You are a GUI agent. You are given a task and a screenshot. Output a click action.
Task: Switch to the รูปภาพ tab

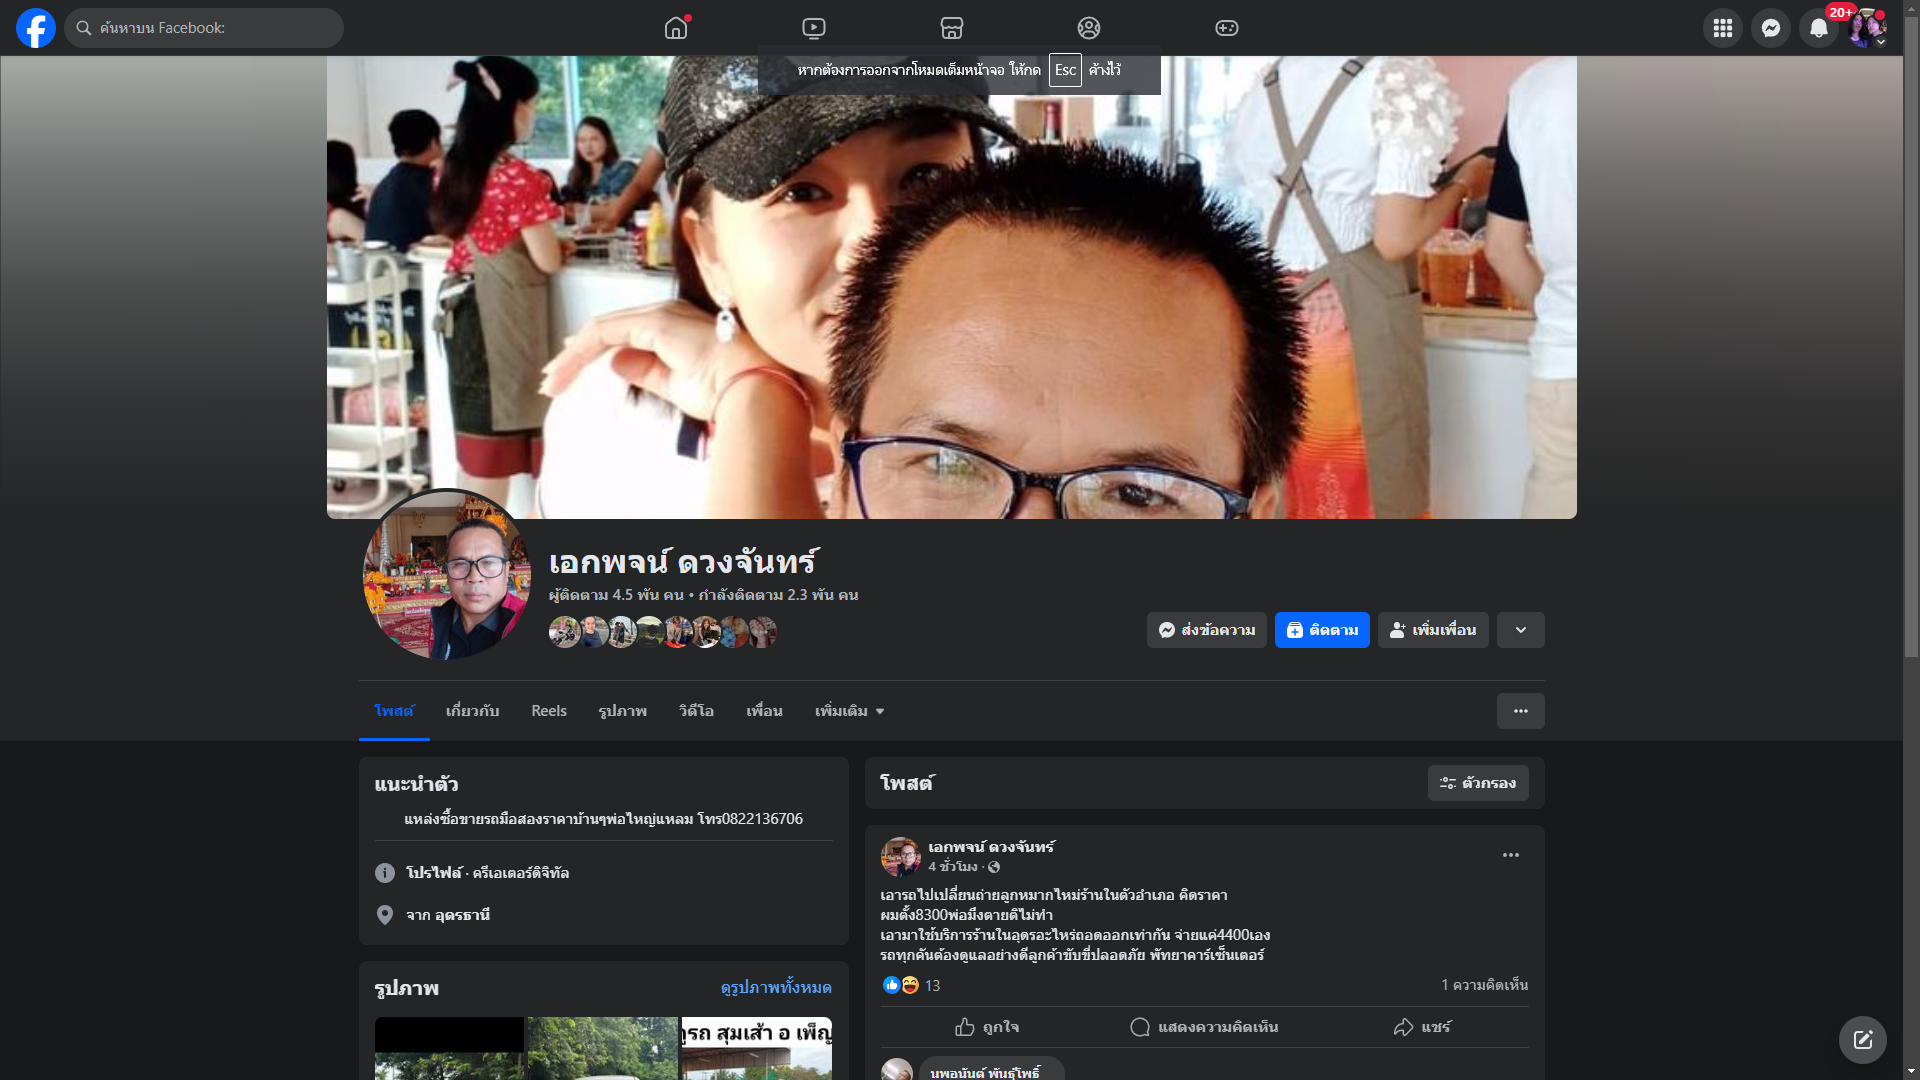(x=622, y=711)
